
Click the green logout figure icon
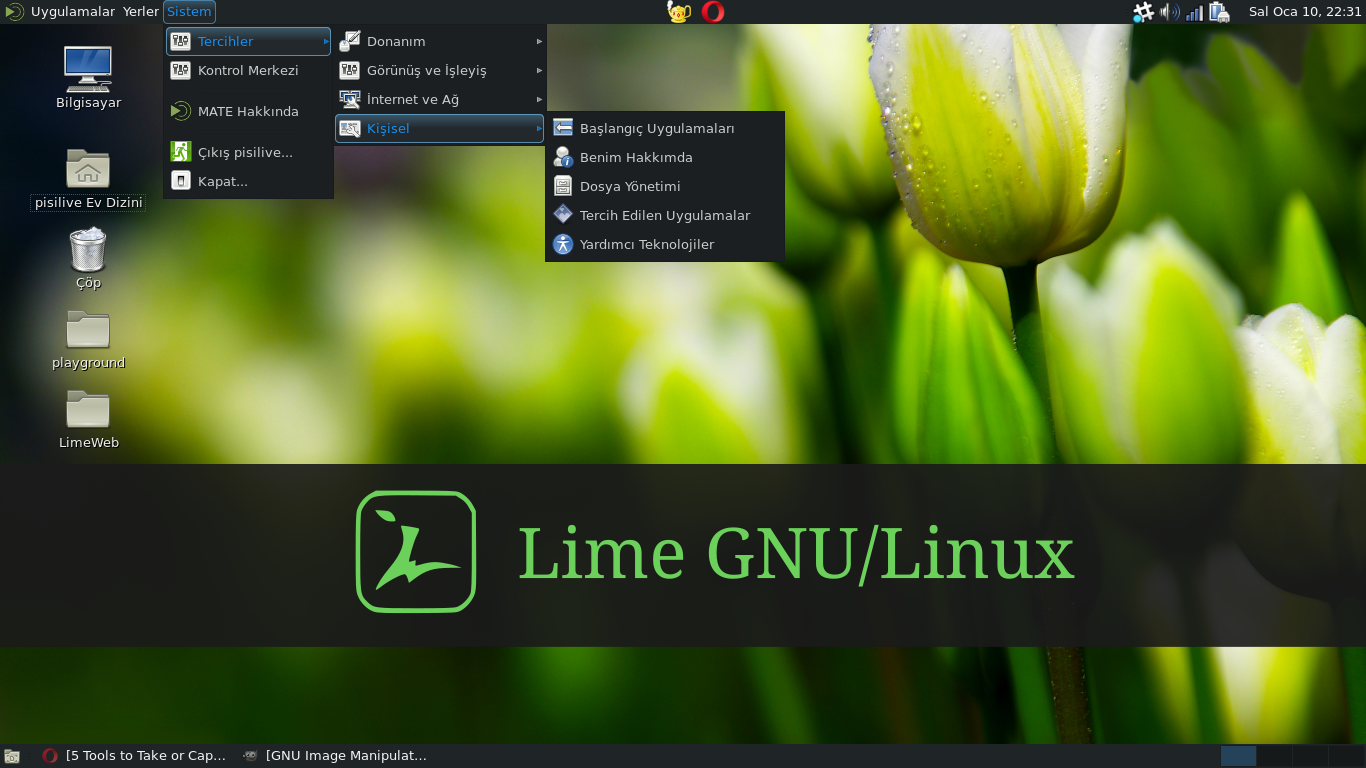[x=180, y=151]
